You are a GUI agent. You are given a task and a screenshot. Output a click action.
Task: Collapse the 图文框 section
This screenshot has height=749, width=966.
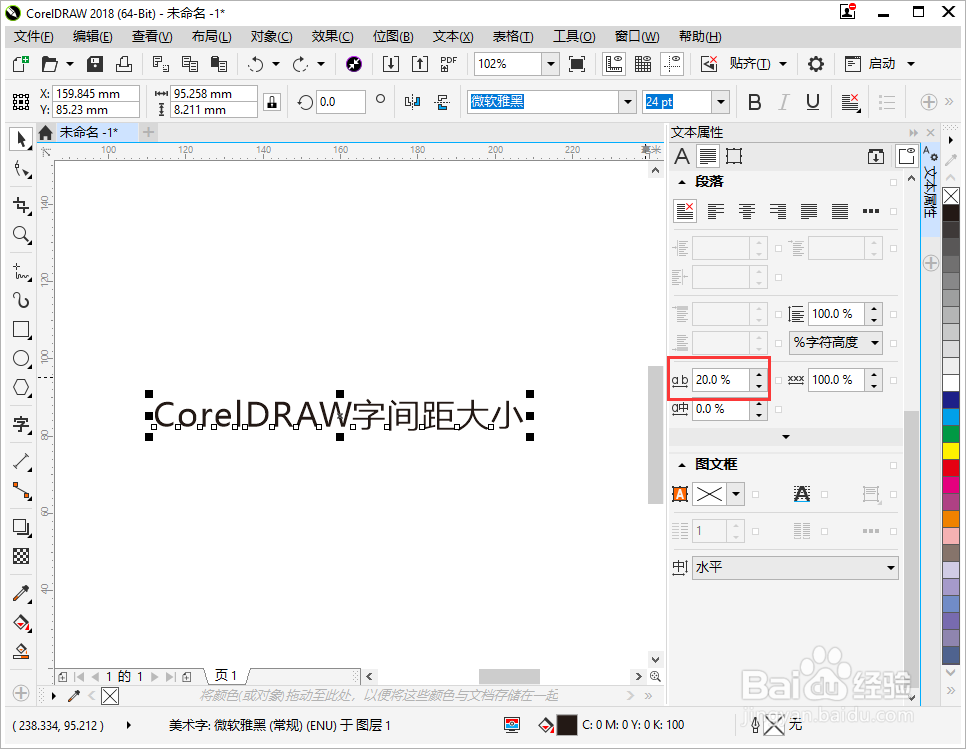click(x=682, y=464)
